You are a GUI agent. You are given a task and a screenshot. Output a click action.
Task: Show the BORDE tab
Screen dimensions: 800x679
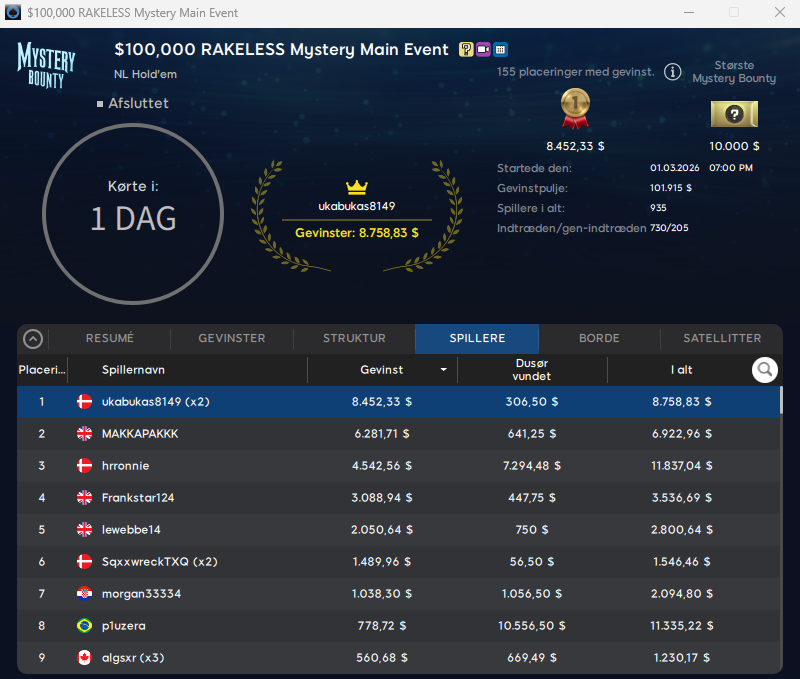pos(599,338)
